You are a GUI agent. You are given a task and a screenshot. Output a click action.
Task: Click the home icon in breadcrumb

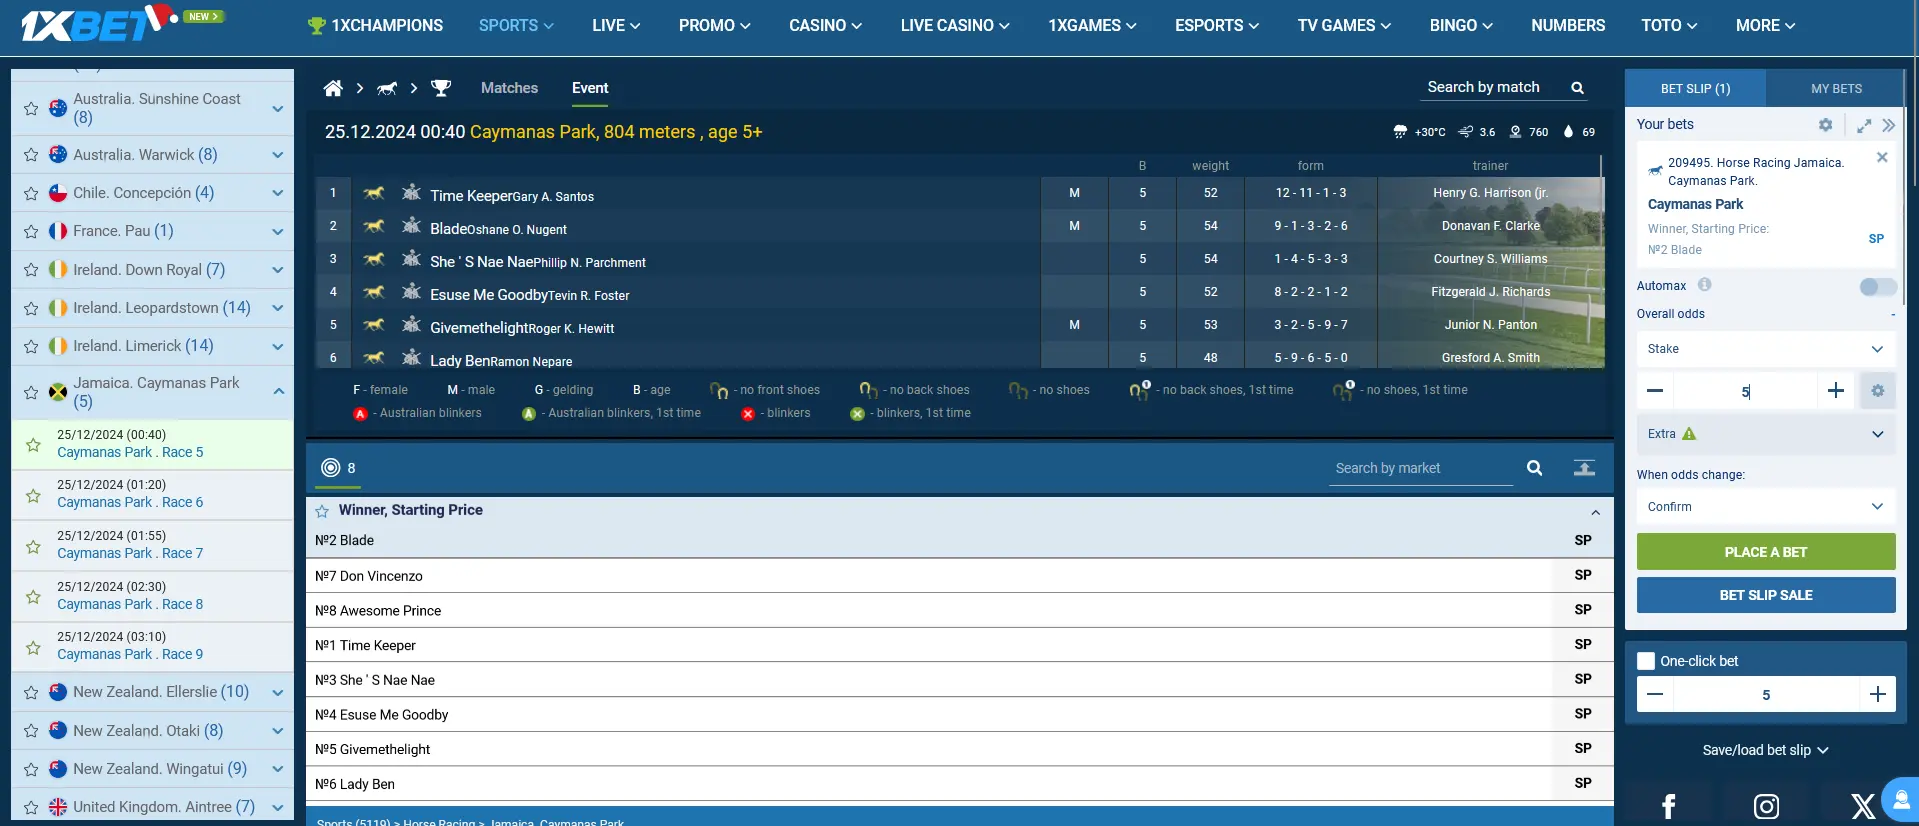pos(333,88)
